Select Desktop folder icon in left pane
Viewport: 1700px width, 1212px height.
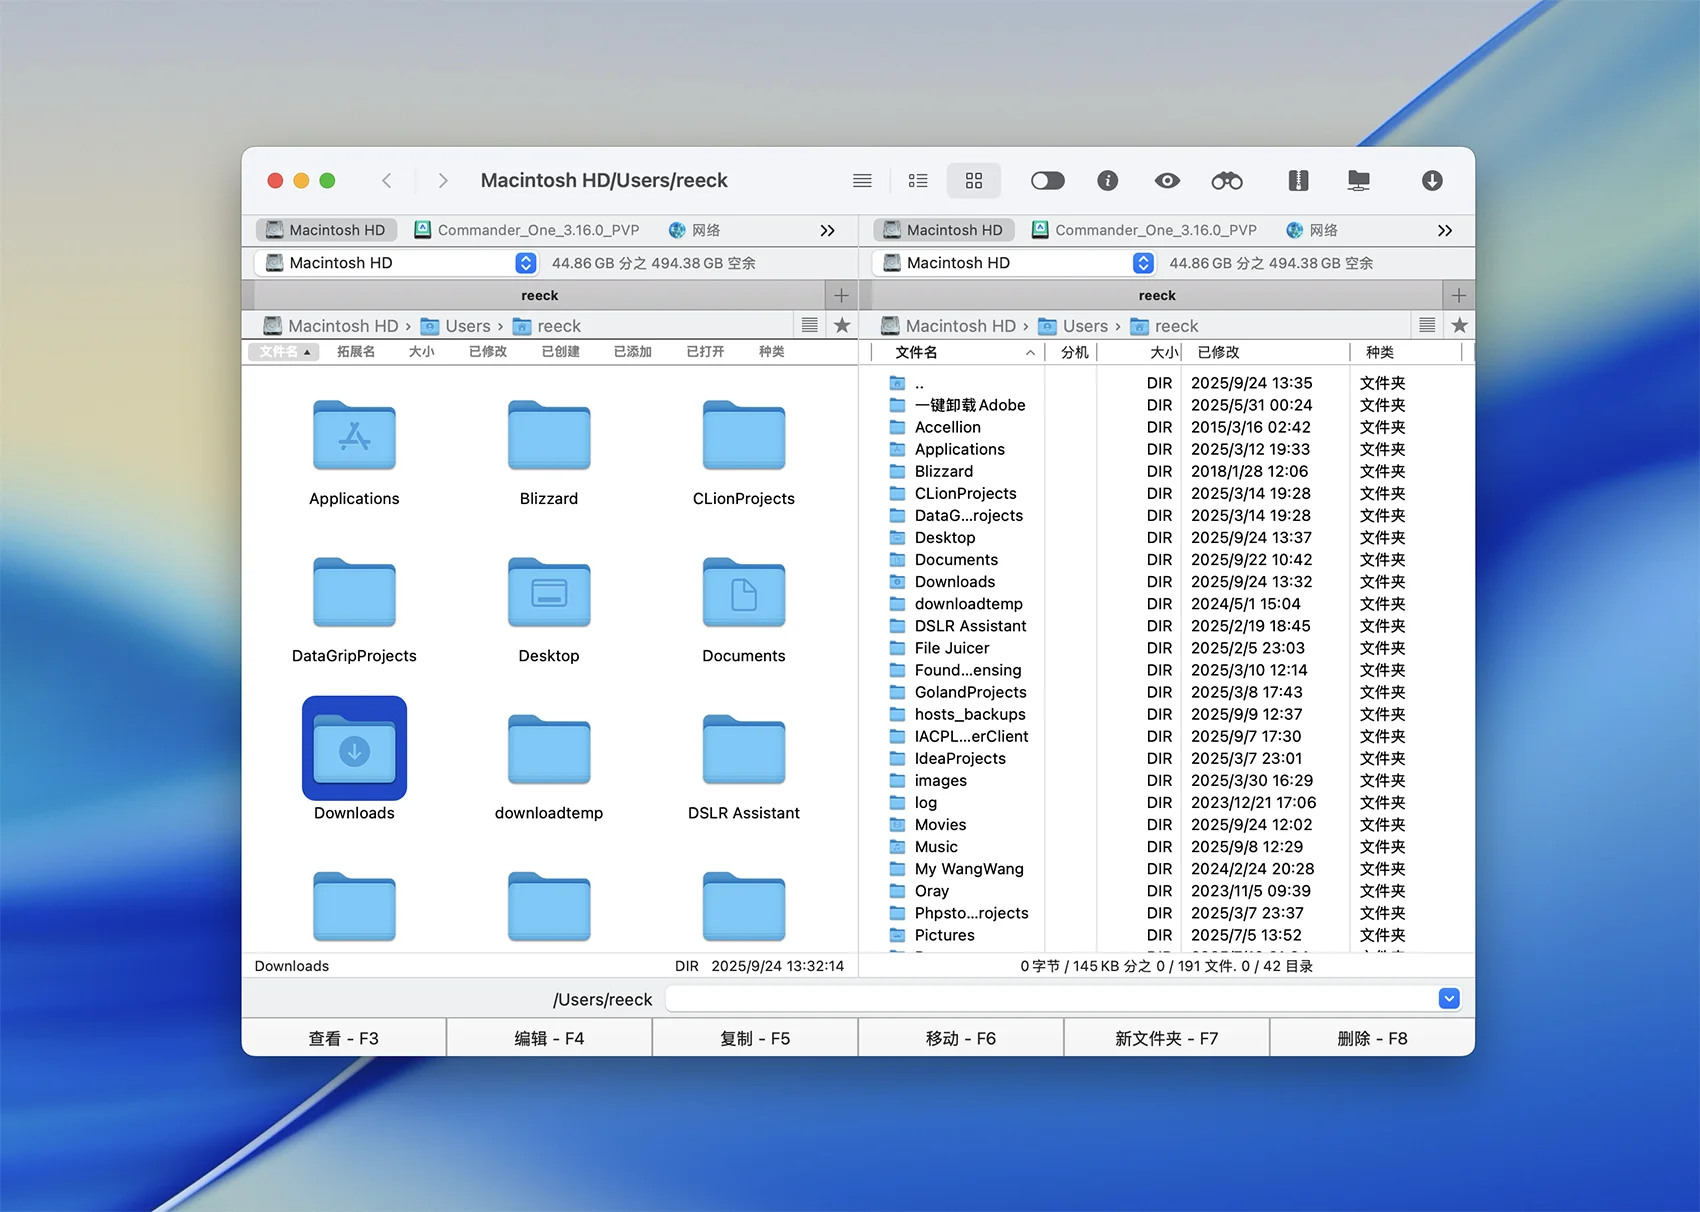549,593
